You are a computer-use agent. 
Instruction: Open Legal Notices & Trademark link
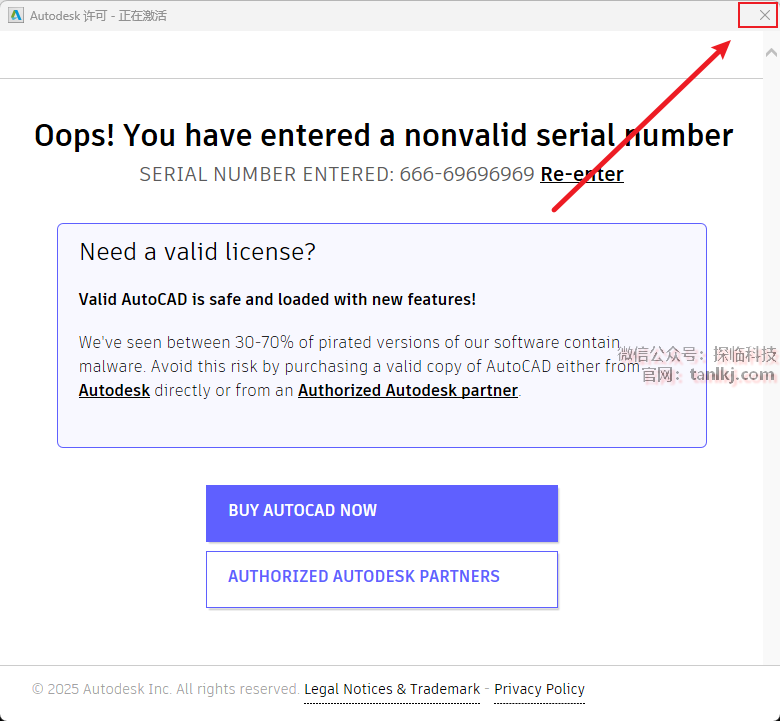click(392, 689)
